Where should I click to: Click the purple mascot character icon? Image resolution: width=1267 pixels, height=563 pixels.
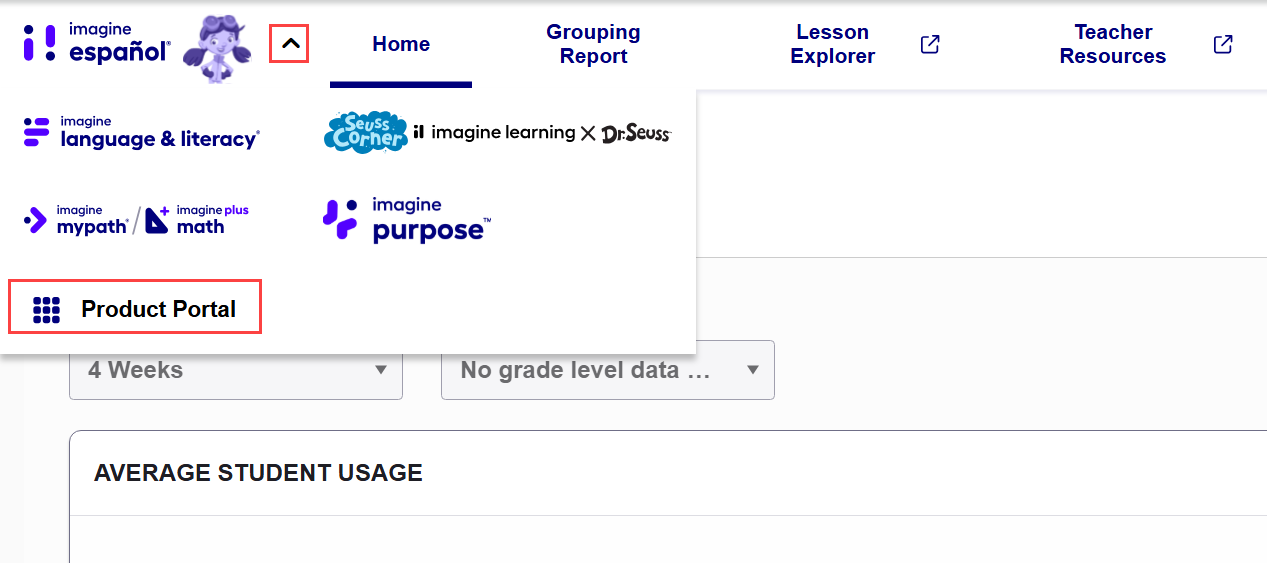click(x=217, y=48)
